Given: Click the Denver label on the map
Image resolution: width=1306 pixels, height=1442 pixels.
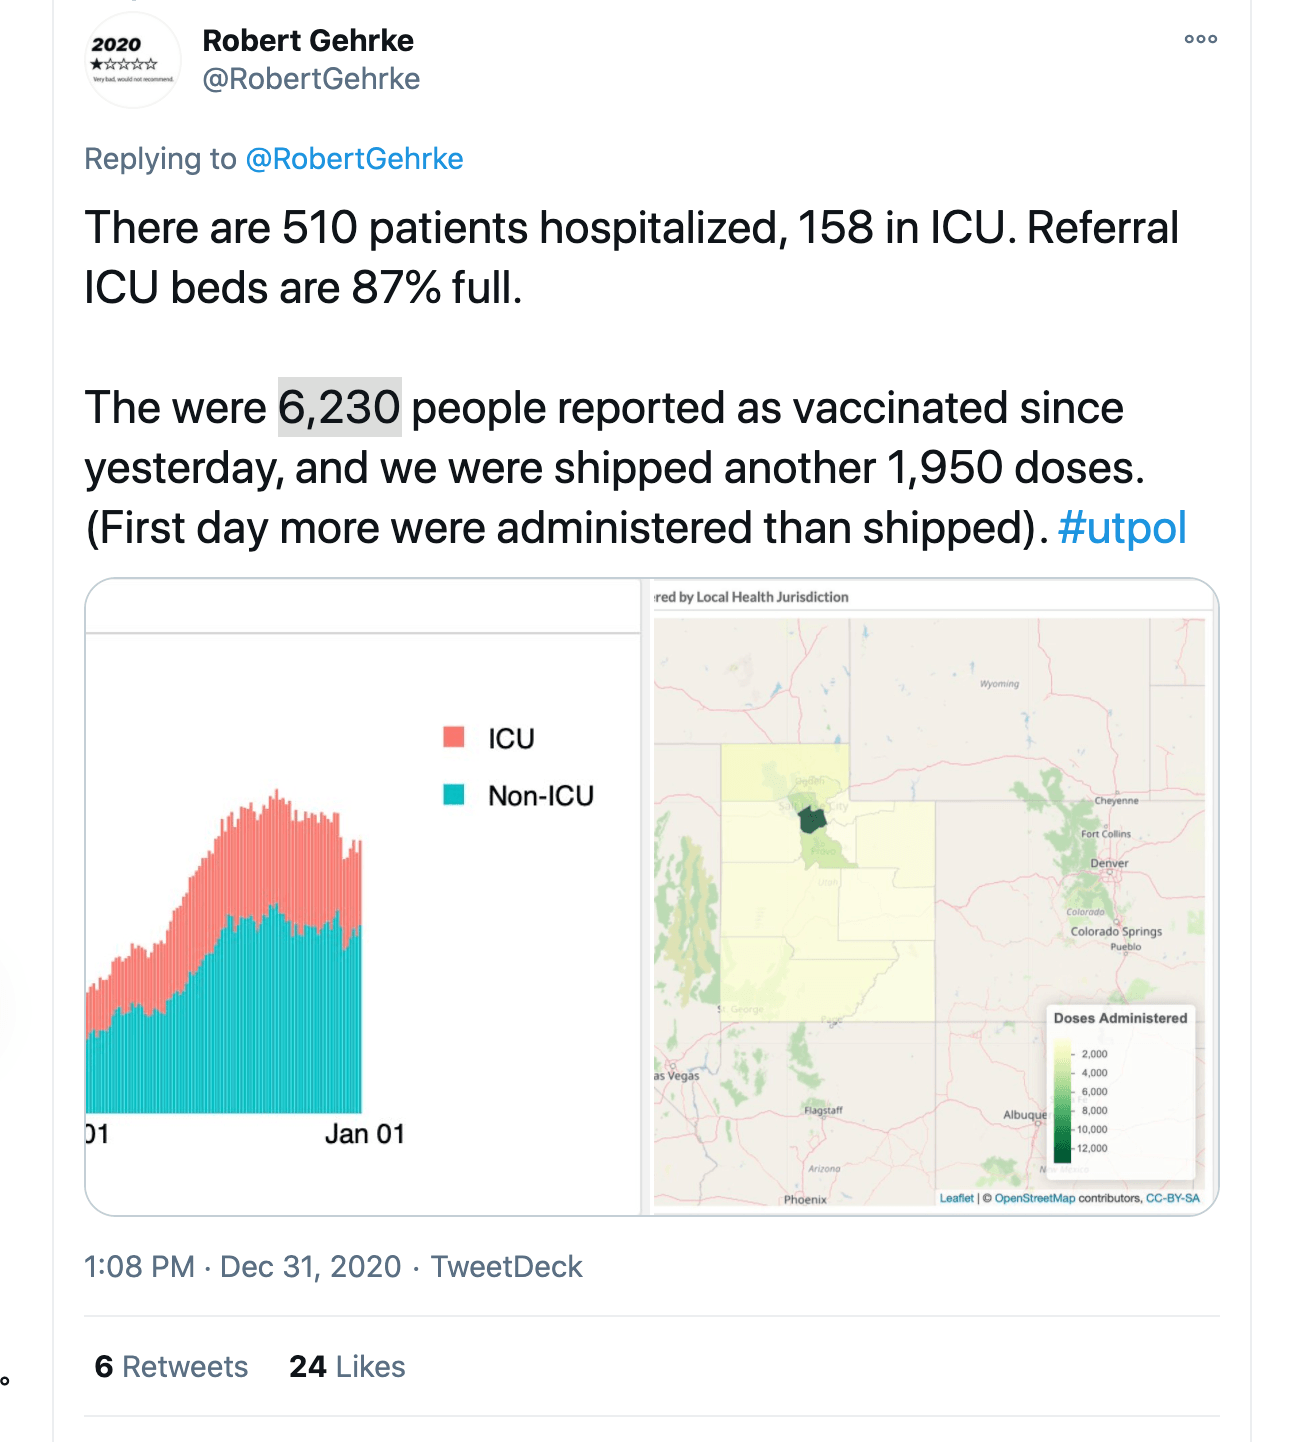Looking at the screenshot, I should 1109,863.
